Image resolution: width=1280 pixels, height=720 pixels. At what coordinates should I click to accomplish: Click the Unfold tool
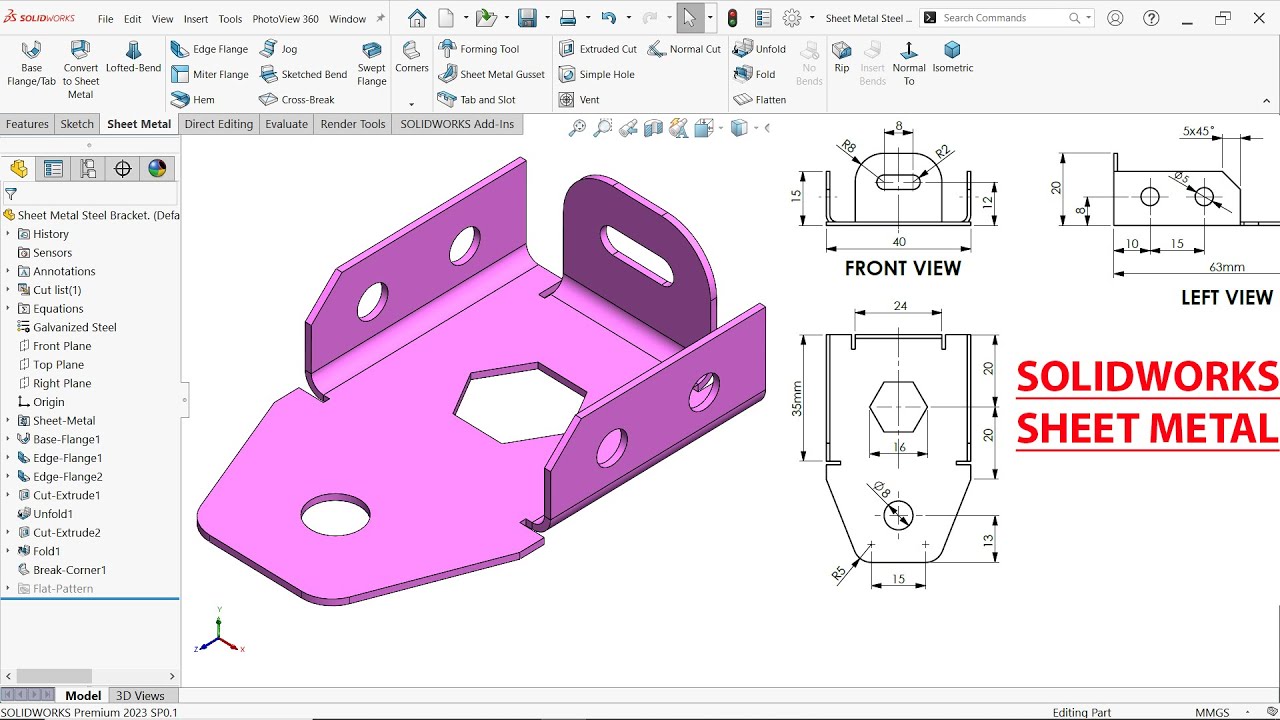760,49
